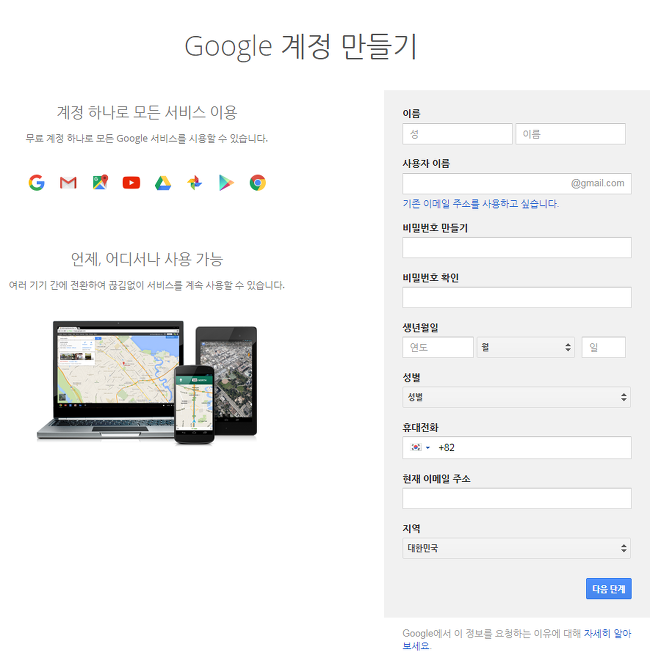
Task: Click the Chrome browser icon
Action: point(258,183)
